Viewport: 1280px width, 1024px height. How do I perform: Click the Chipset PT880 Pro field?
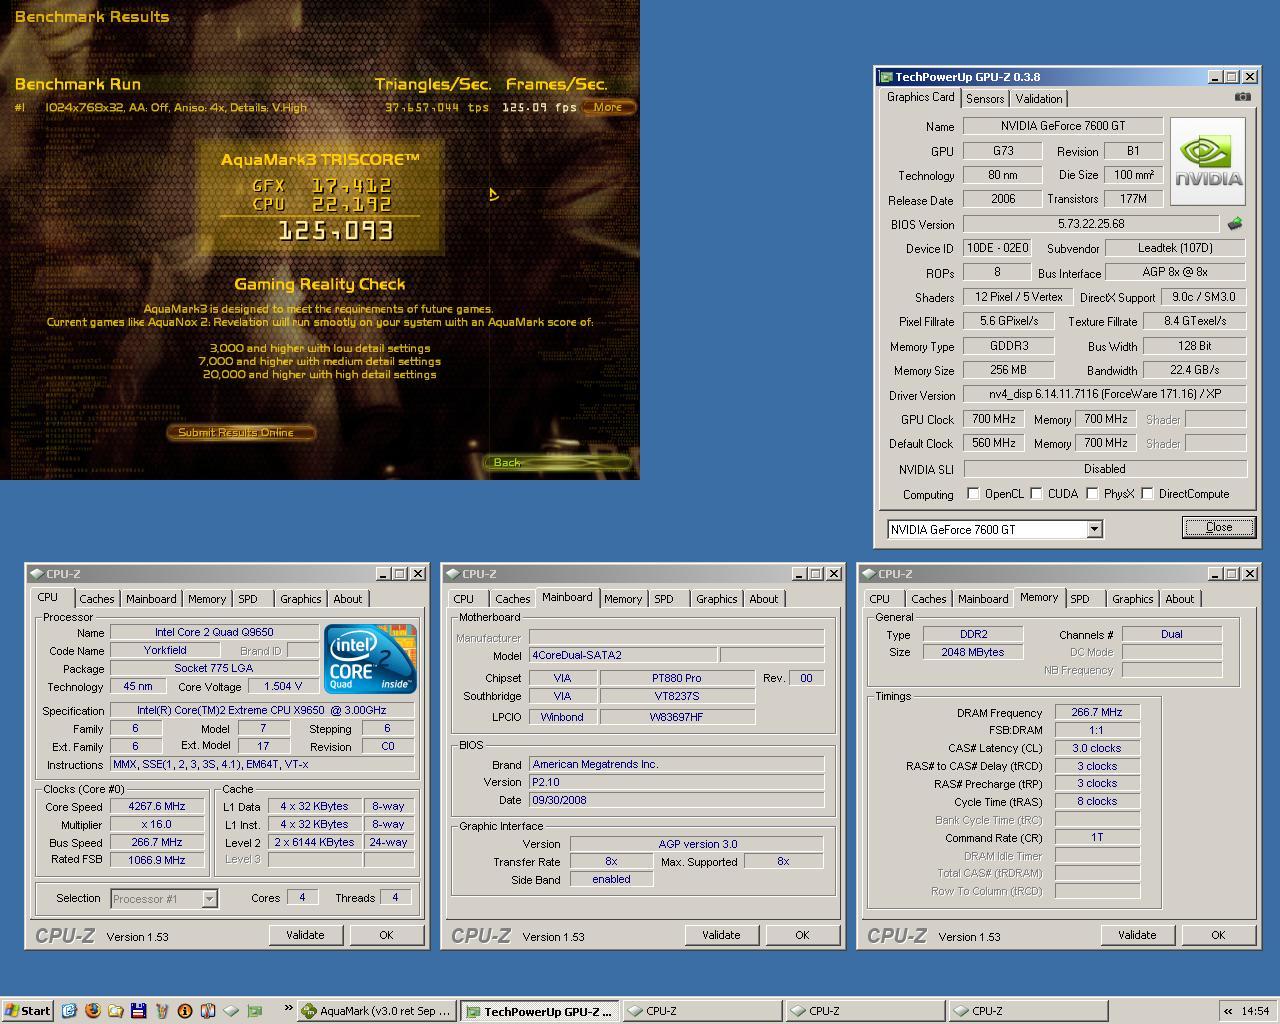tap(677, 678)
